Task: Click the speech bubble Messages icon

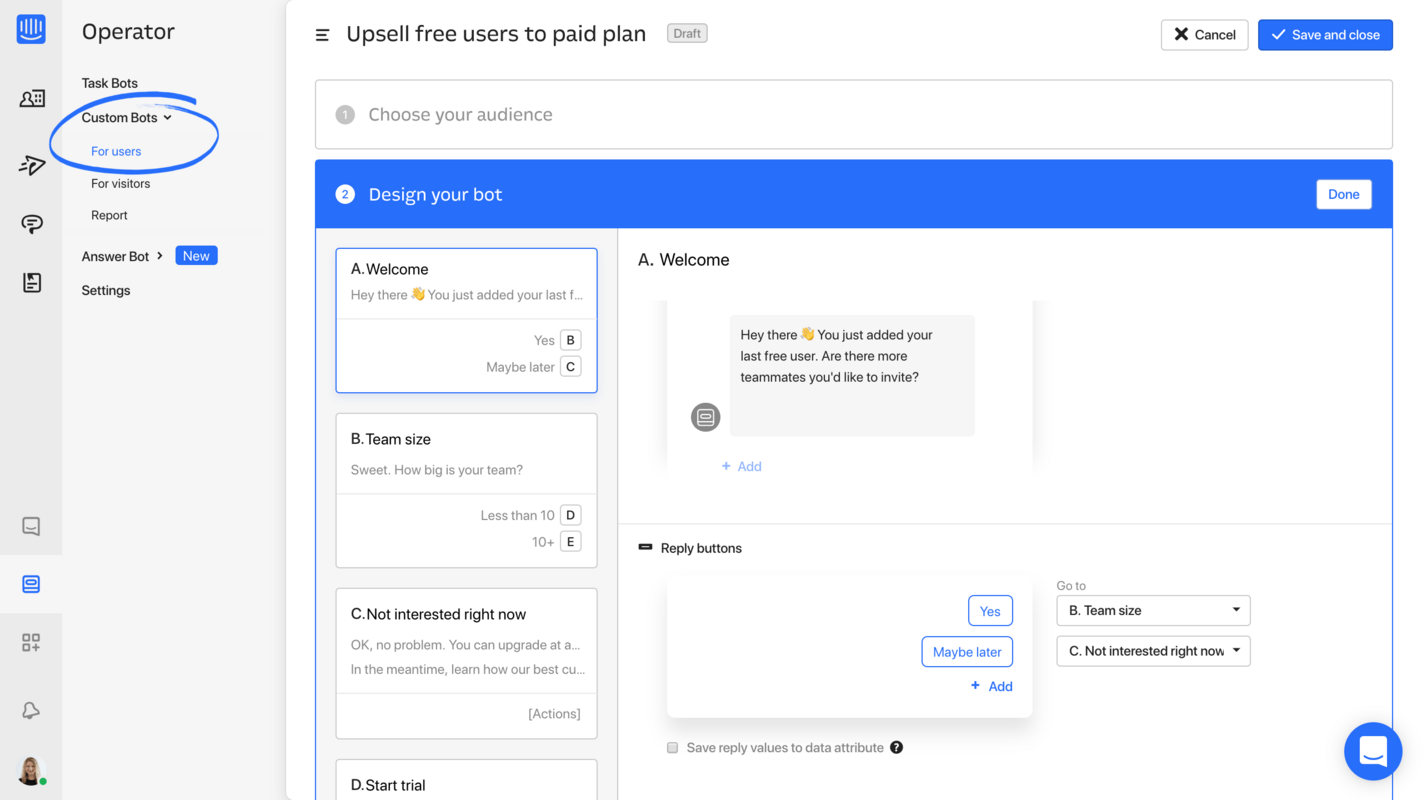Action: 31,224
